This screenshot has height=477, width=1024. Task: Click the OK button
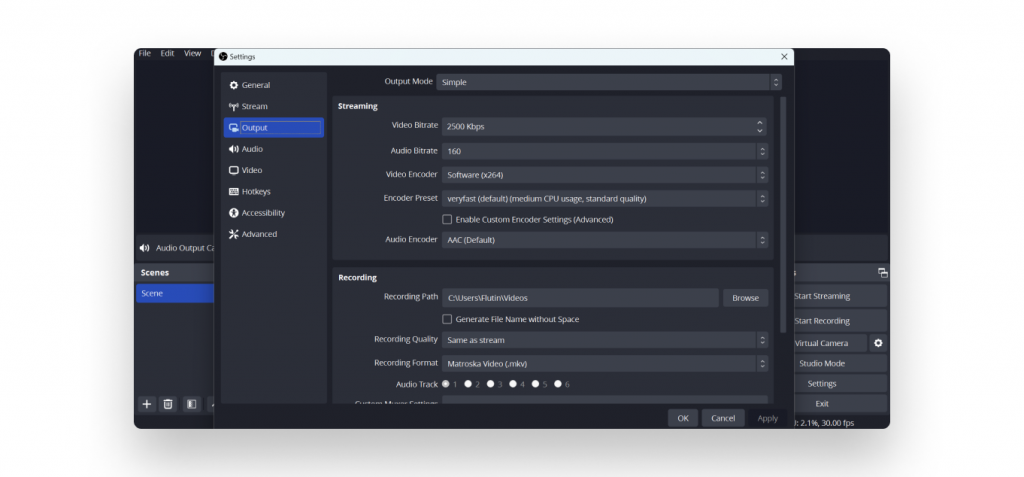[x=682, y=418]
